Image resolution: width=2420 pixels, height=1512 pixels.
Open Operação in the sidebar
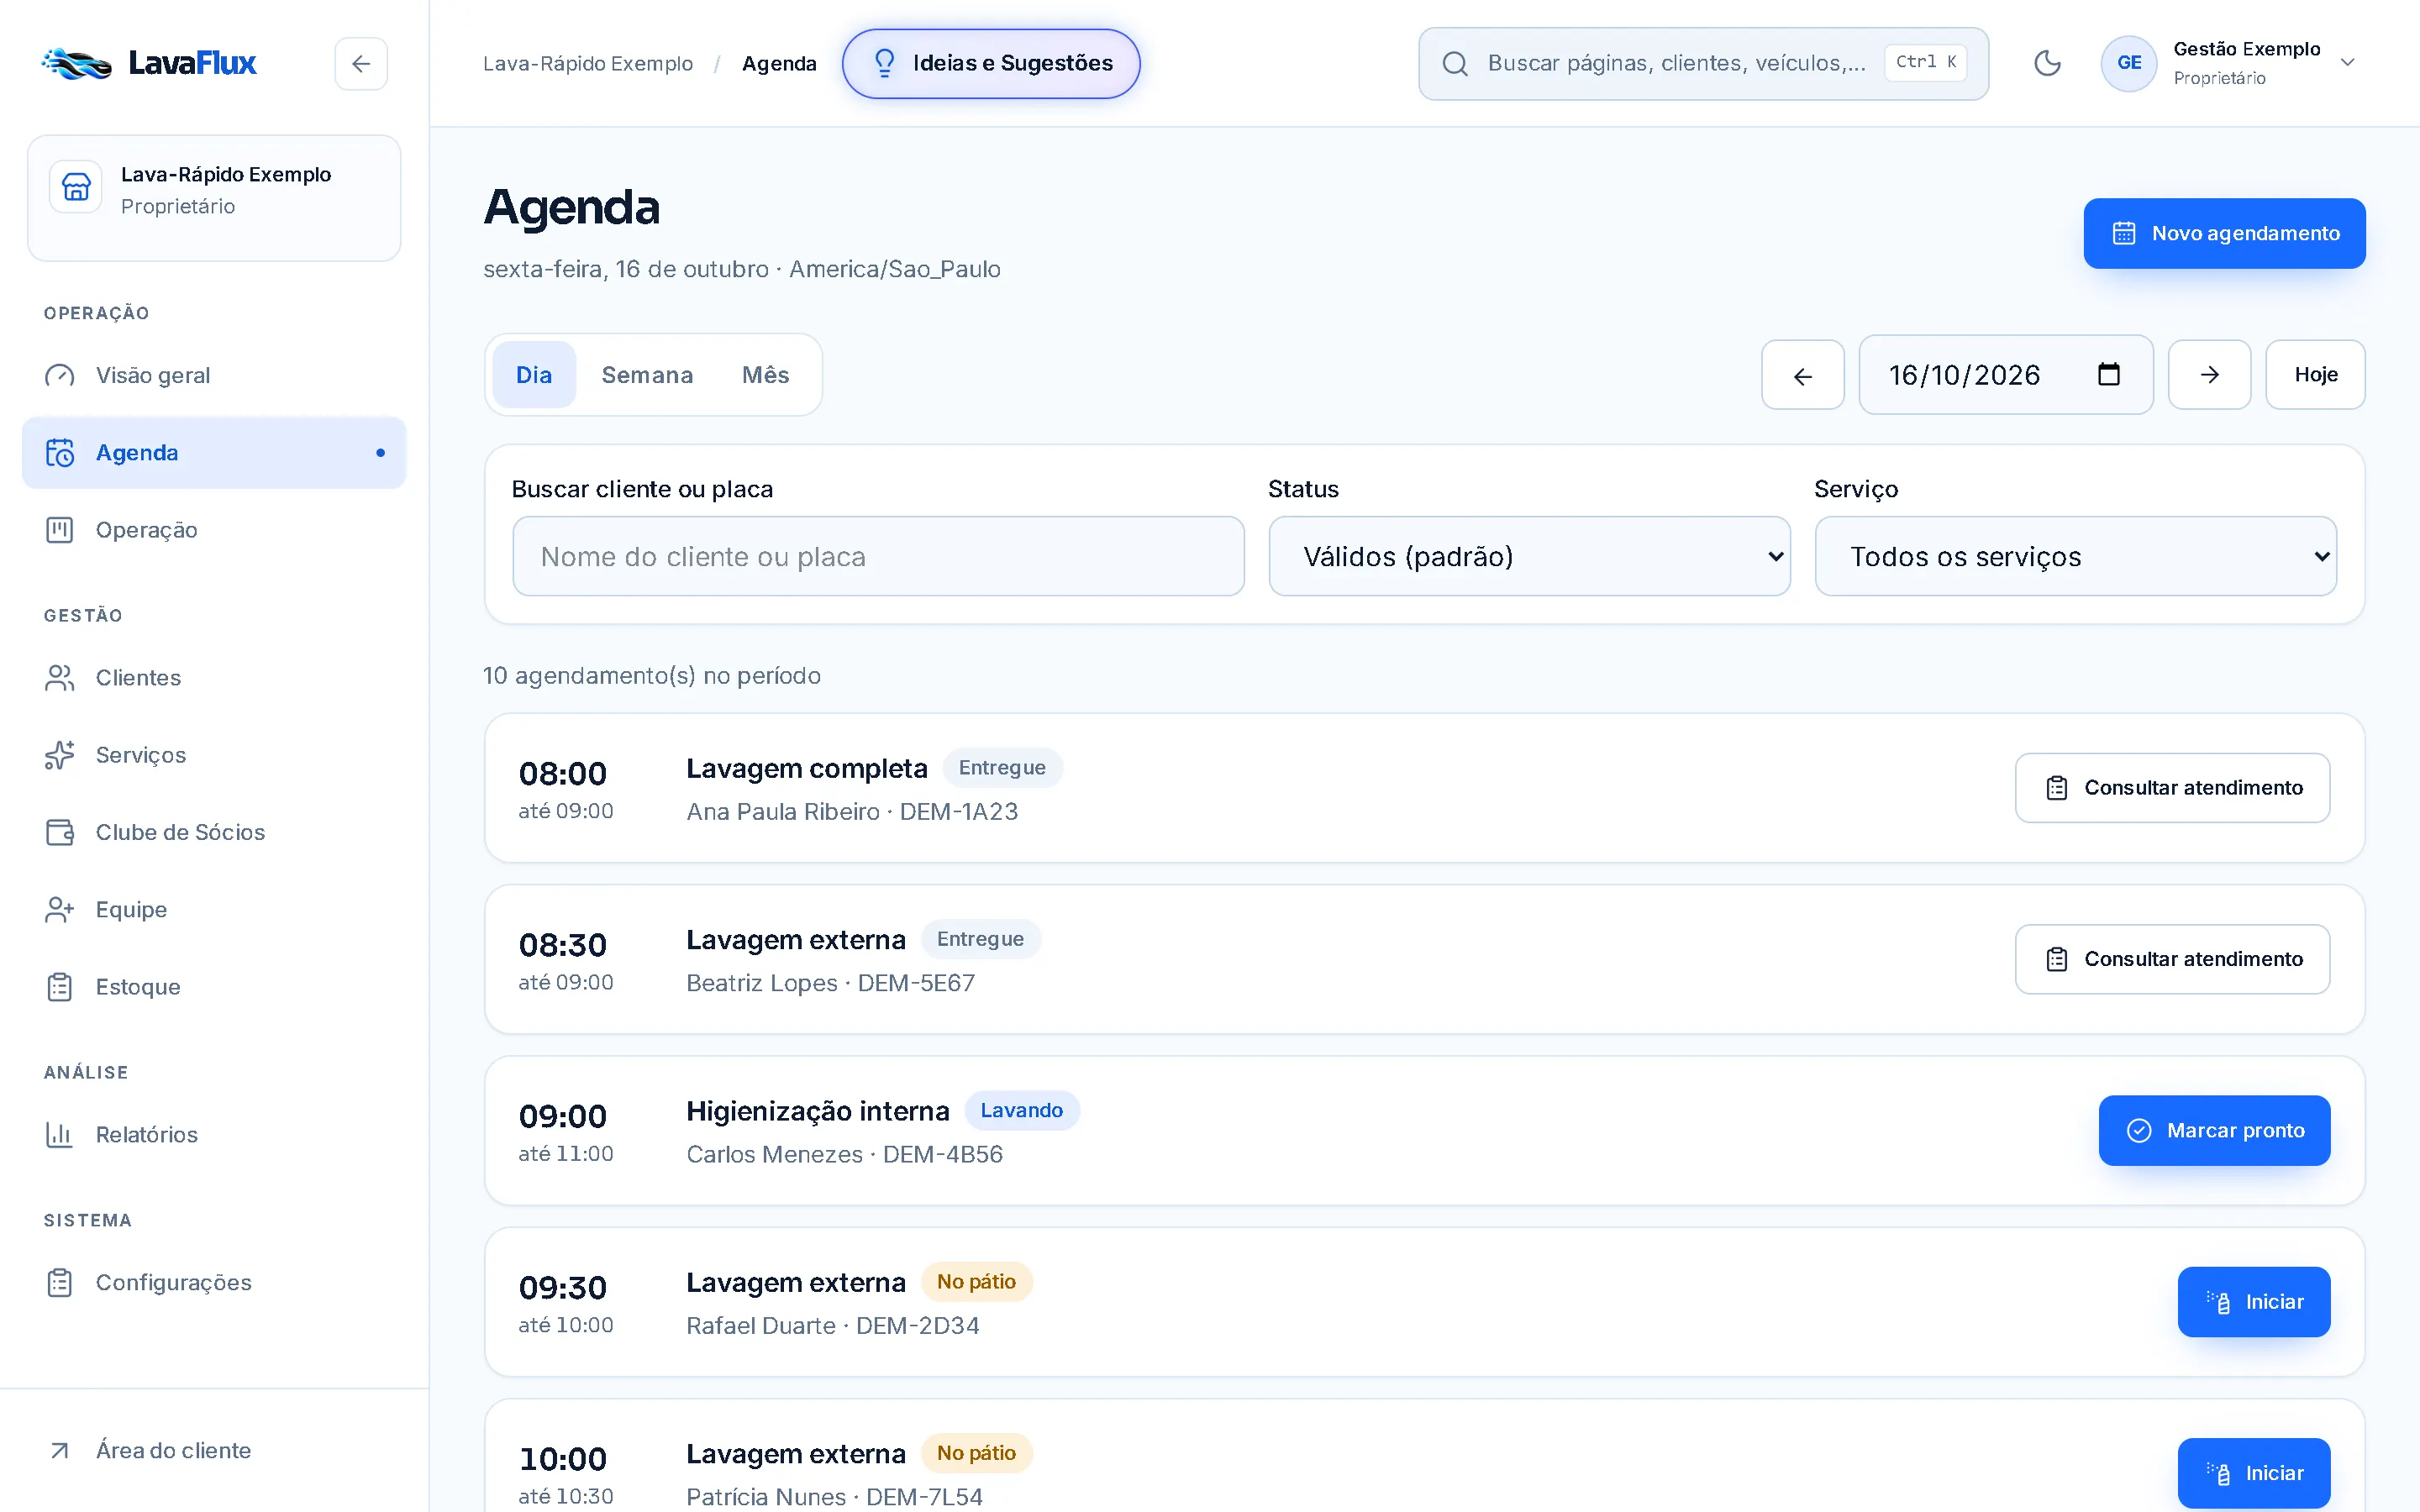point(214,530)
